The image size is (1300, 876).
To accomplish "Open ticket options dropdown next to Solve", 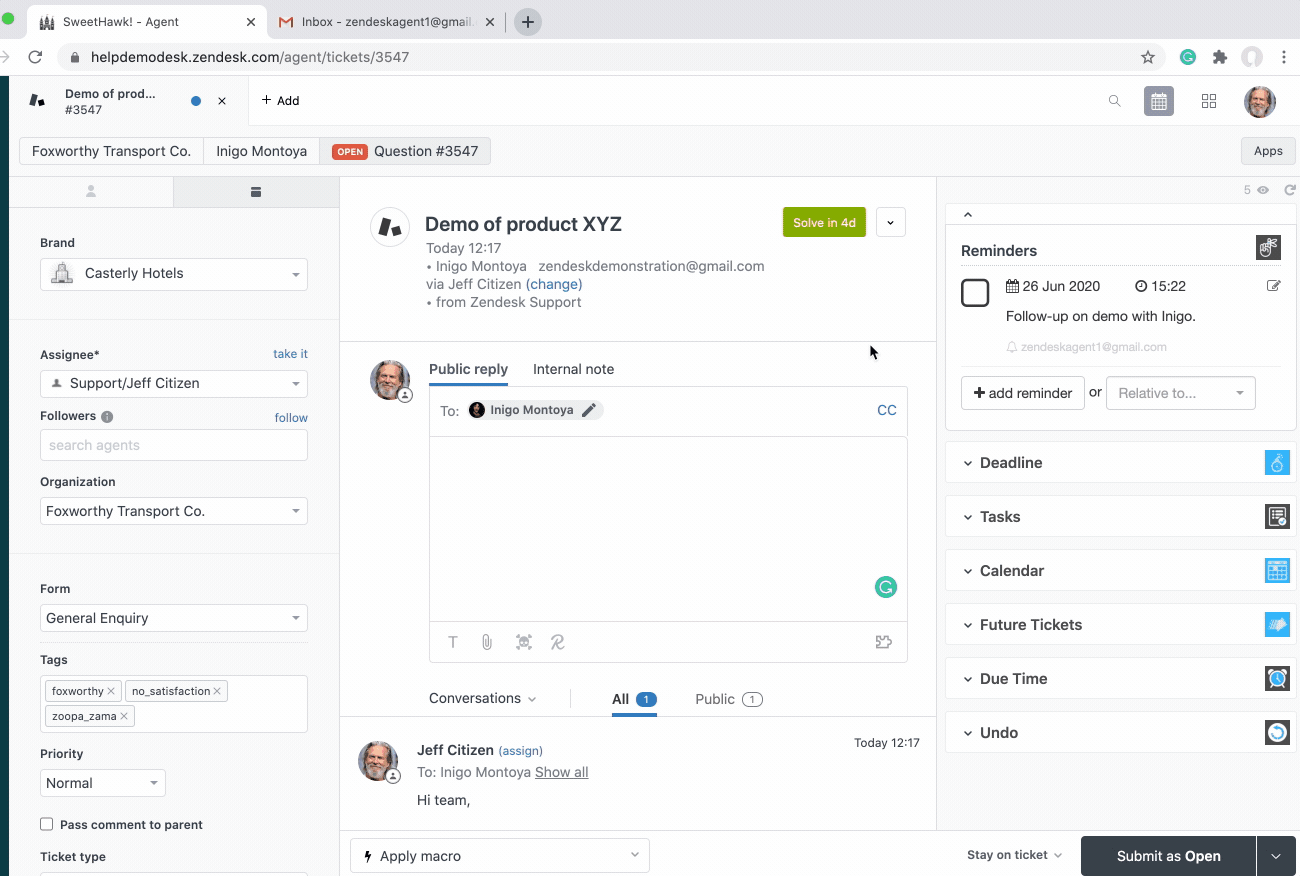I will tap(891, 222).
